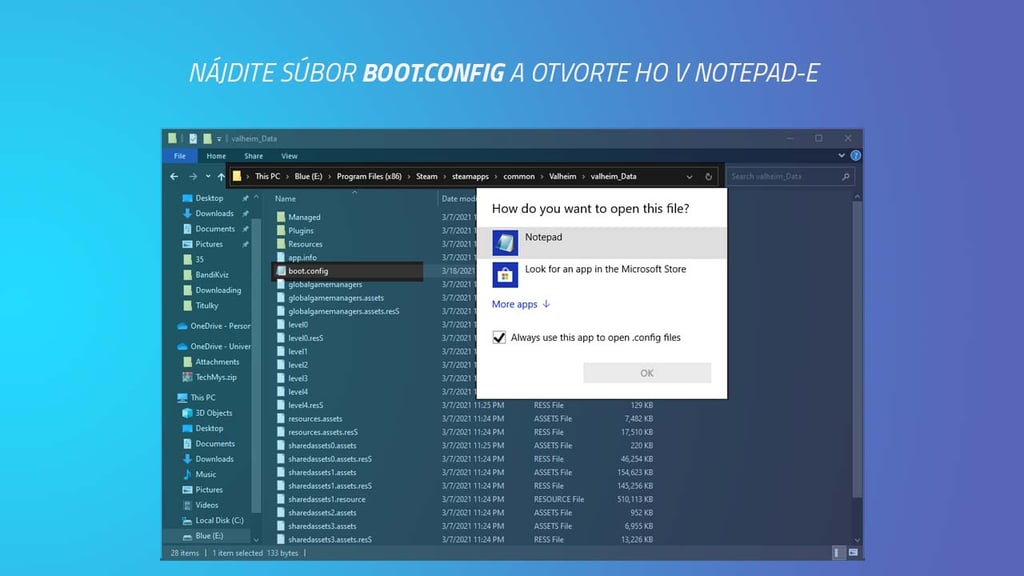Select steamapps in address breadcrumb
This screenshot has width=1024, height=576.
click(470, 176)
